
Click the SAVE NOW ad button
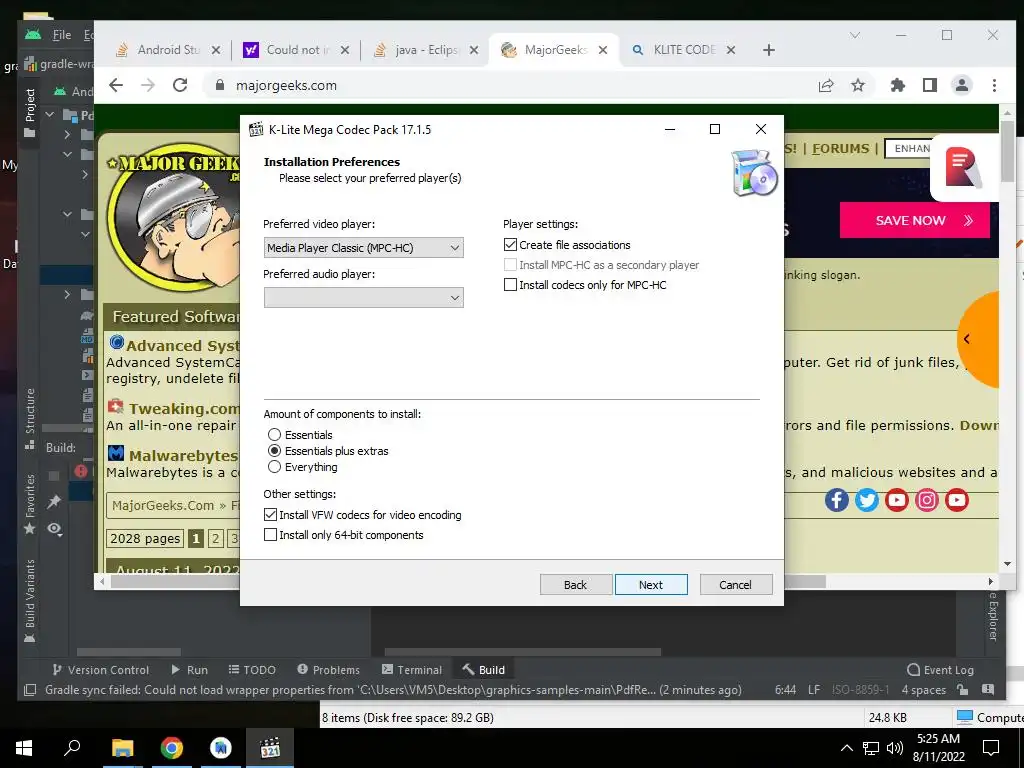coord(914,220)
